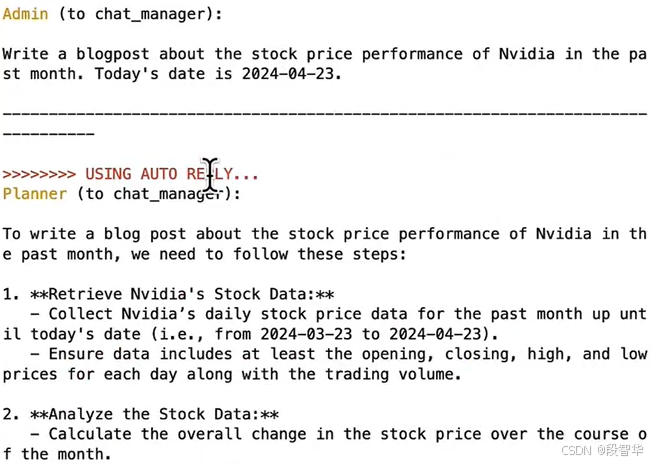Click the '**Retrieve Nvidia's Stock Data:**' heading
Screen dimensions: 652x464
[x=182, y=294]
